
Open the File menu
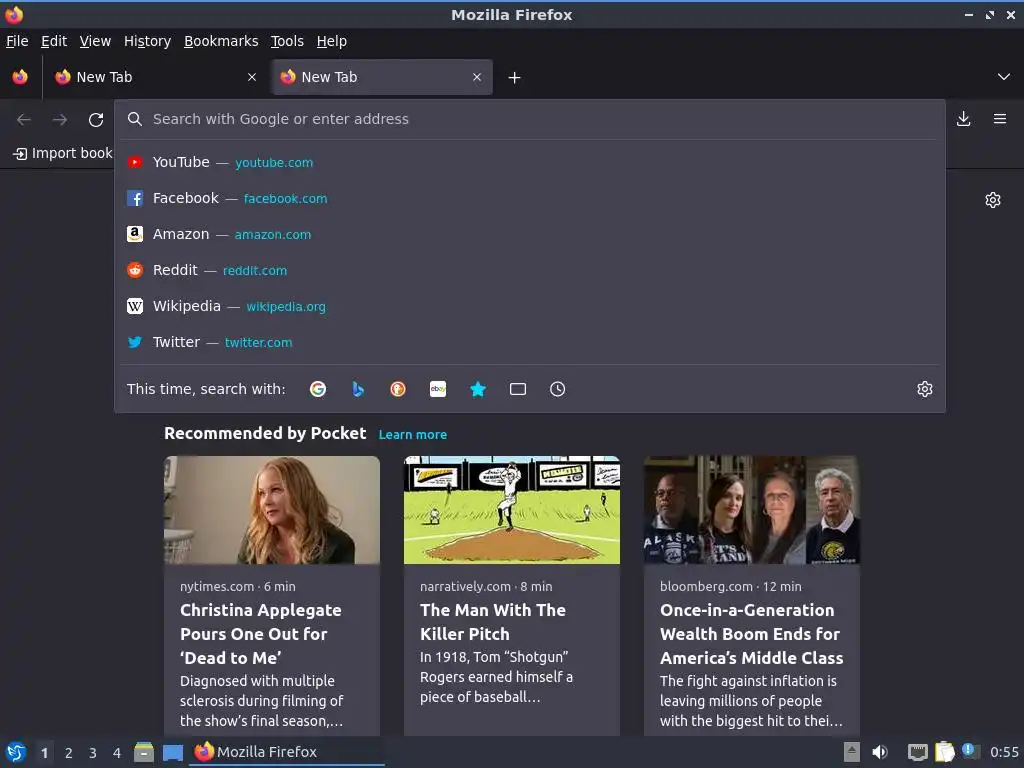(17, 41)
